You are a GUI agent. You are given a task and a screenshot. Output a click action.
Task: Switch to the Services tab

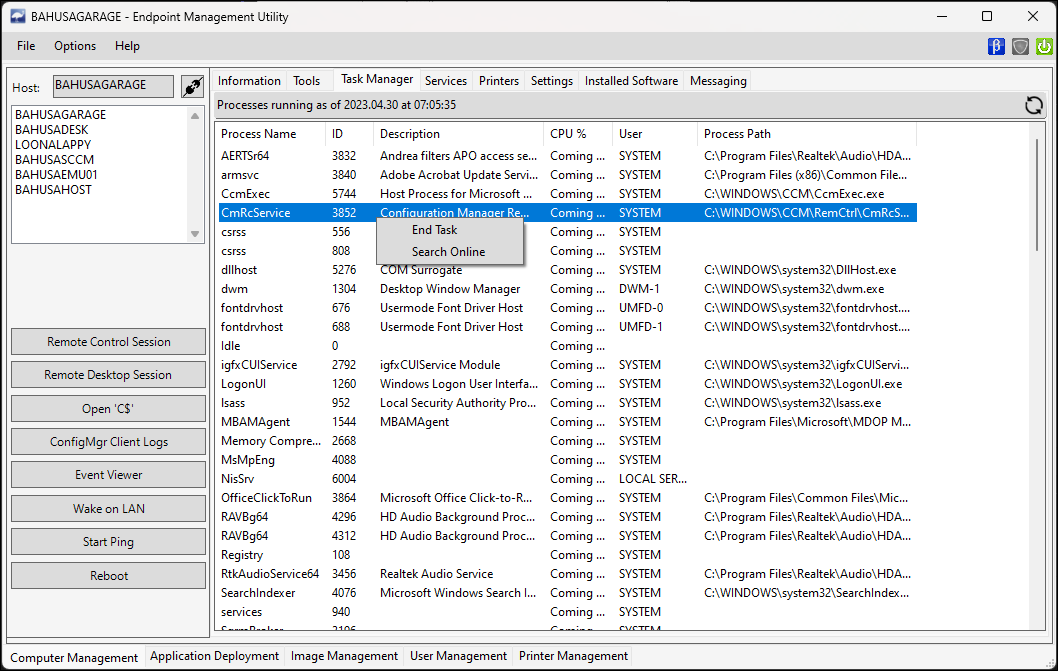point(446,81)
